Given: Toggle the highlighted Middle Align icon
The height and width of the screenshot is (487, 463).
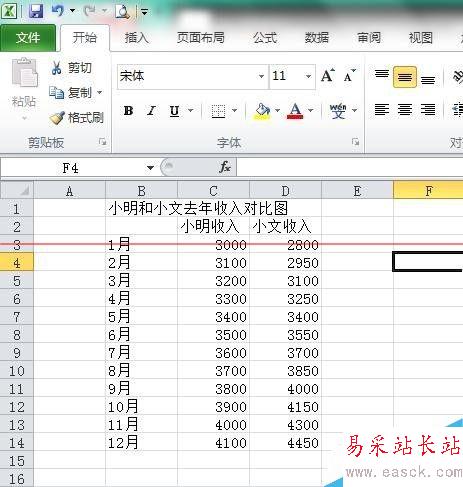Looking at the screenshot, I should pos(405,77).
